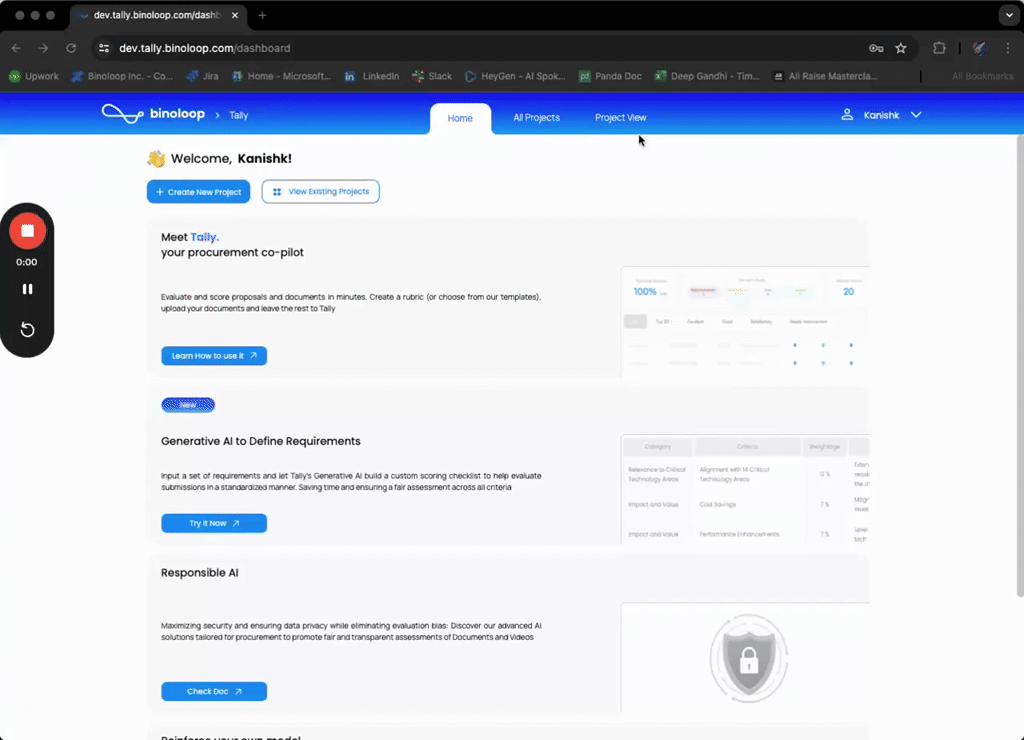Image resolution: width=1024 pixels, height=740 pixels.
Task: Open the Slack bookmark
Action: coord(432,76)
